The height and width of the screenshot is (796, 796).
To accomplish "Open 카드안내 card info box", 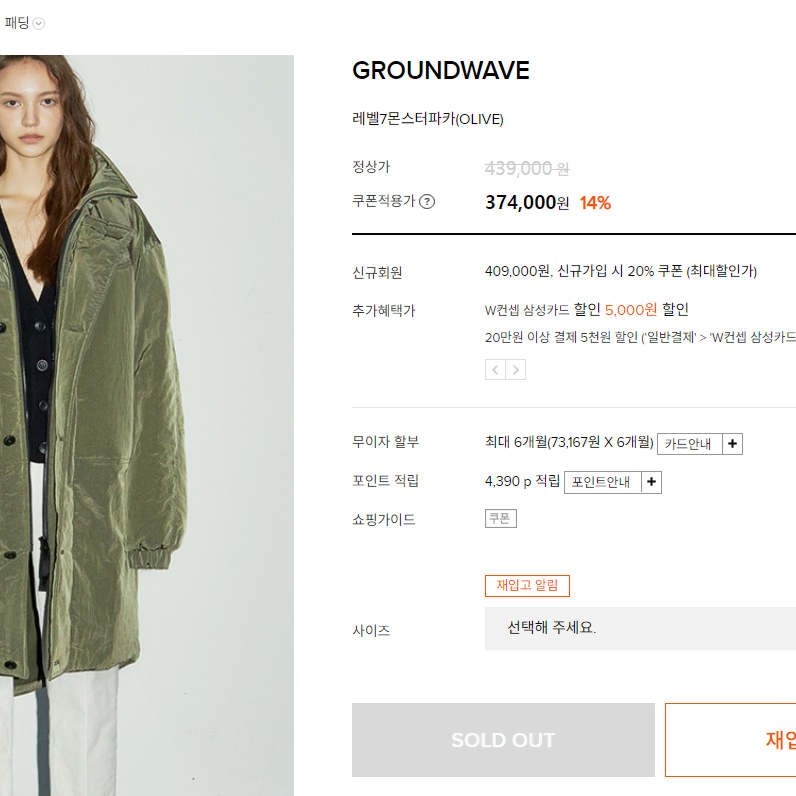I will pyautogui.click(x=689, y=444).
